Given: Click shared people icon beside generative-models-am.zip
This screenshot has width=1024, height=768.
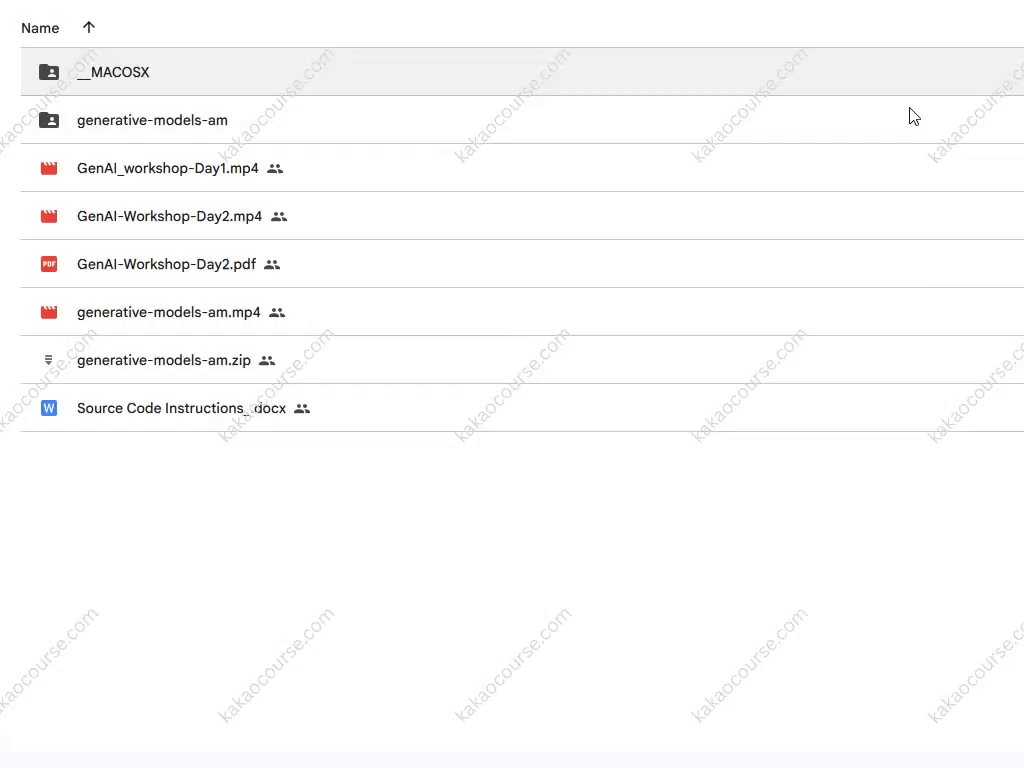Looking at the screenshot, I should (267, 360).
